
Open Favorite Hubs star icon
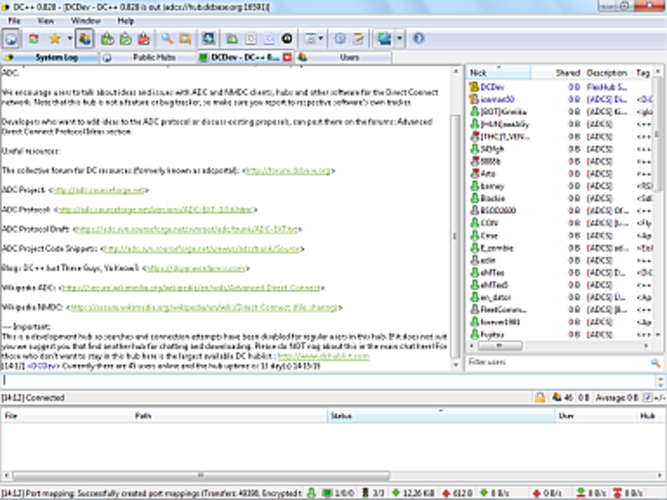tap(55, 39)
